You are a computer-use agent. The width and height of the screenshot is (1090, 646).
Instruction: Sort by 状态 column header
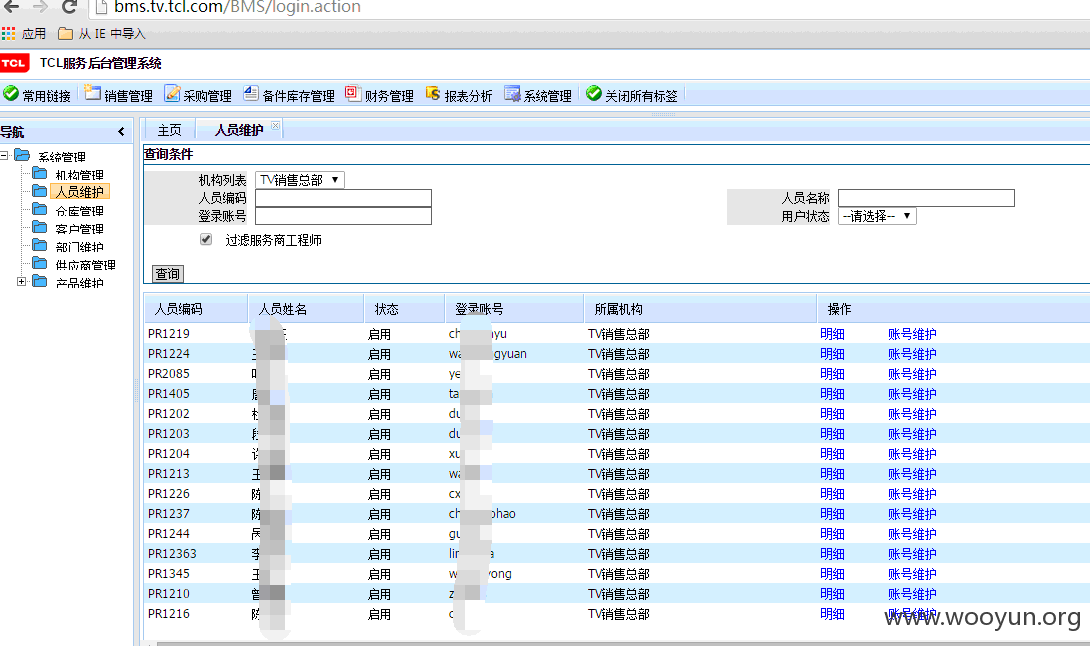click(x=404, y=309)
